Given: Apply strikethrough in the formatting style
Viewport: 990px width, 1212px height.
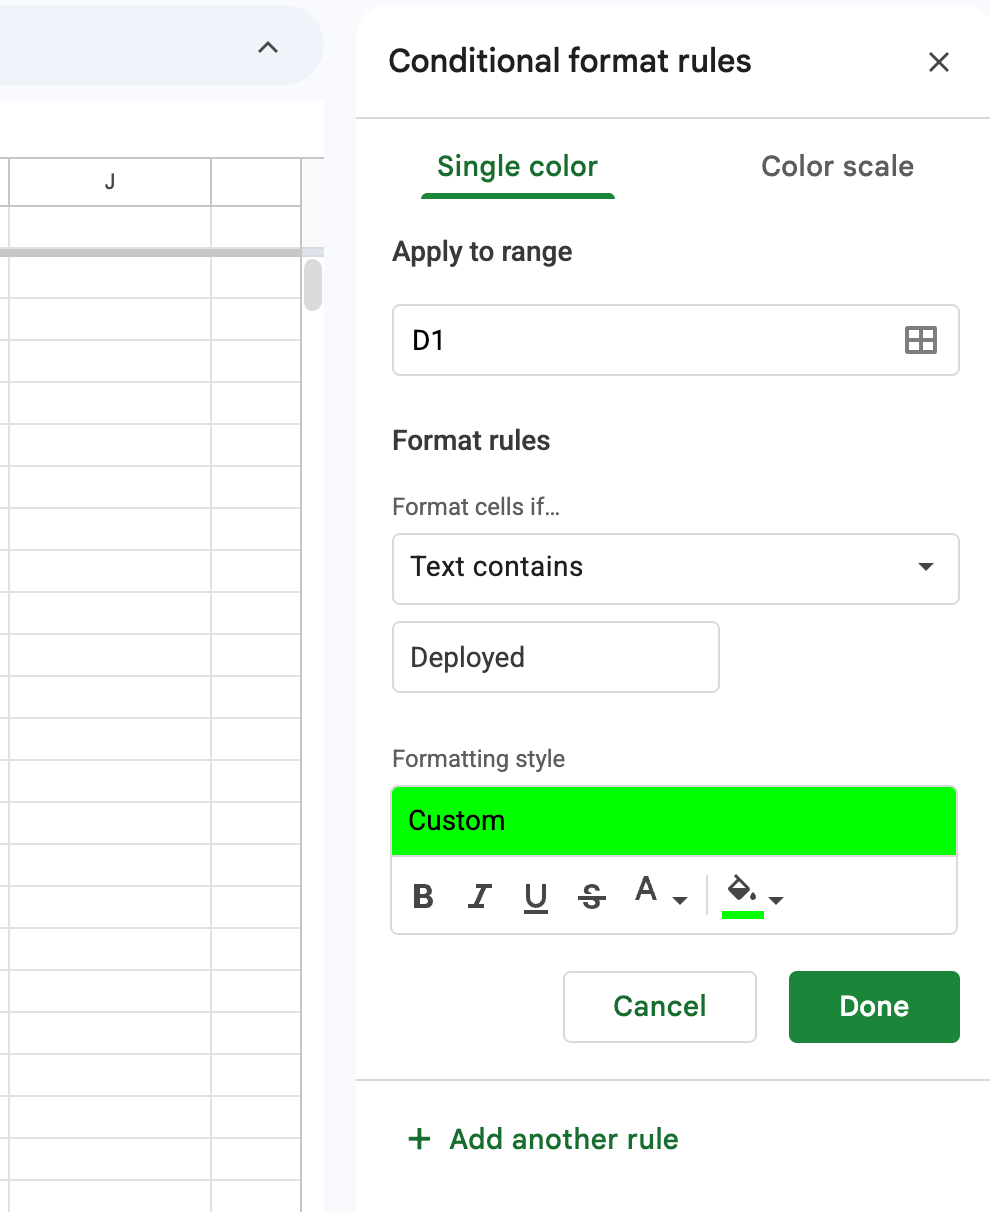Looking at the screenshot, I should coord(591,896).
